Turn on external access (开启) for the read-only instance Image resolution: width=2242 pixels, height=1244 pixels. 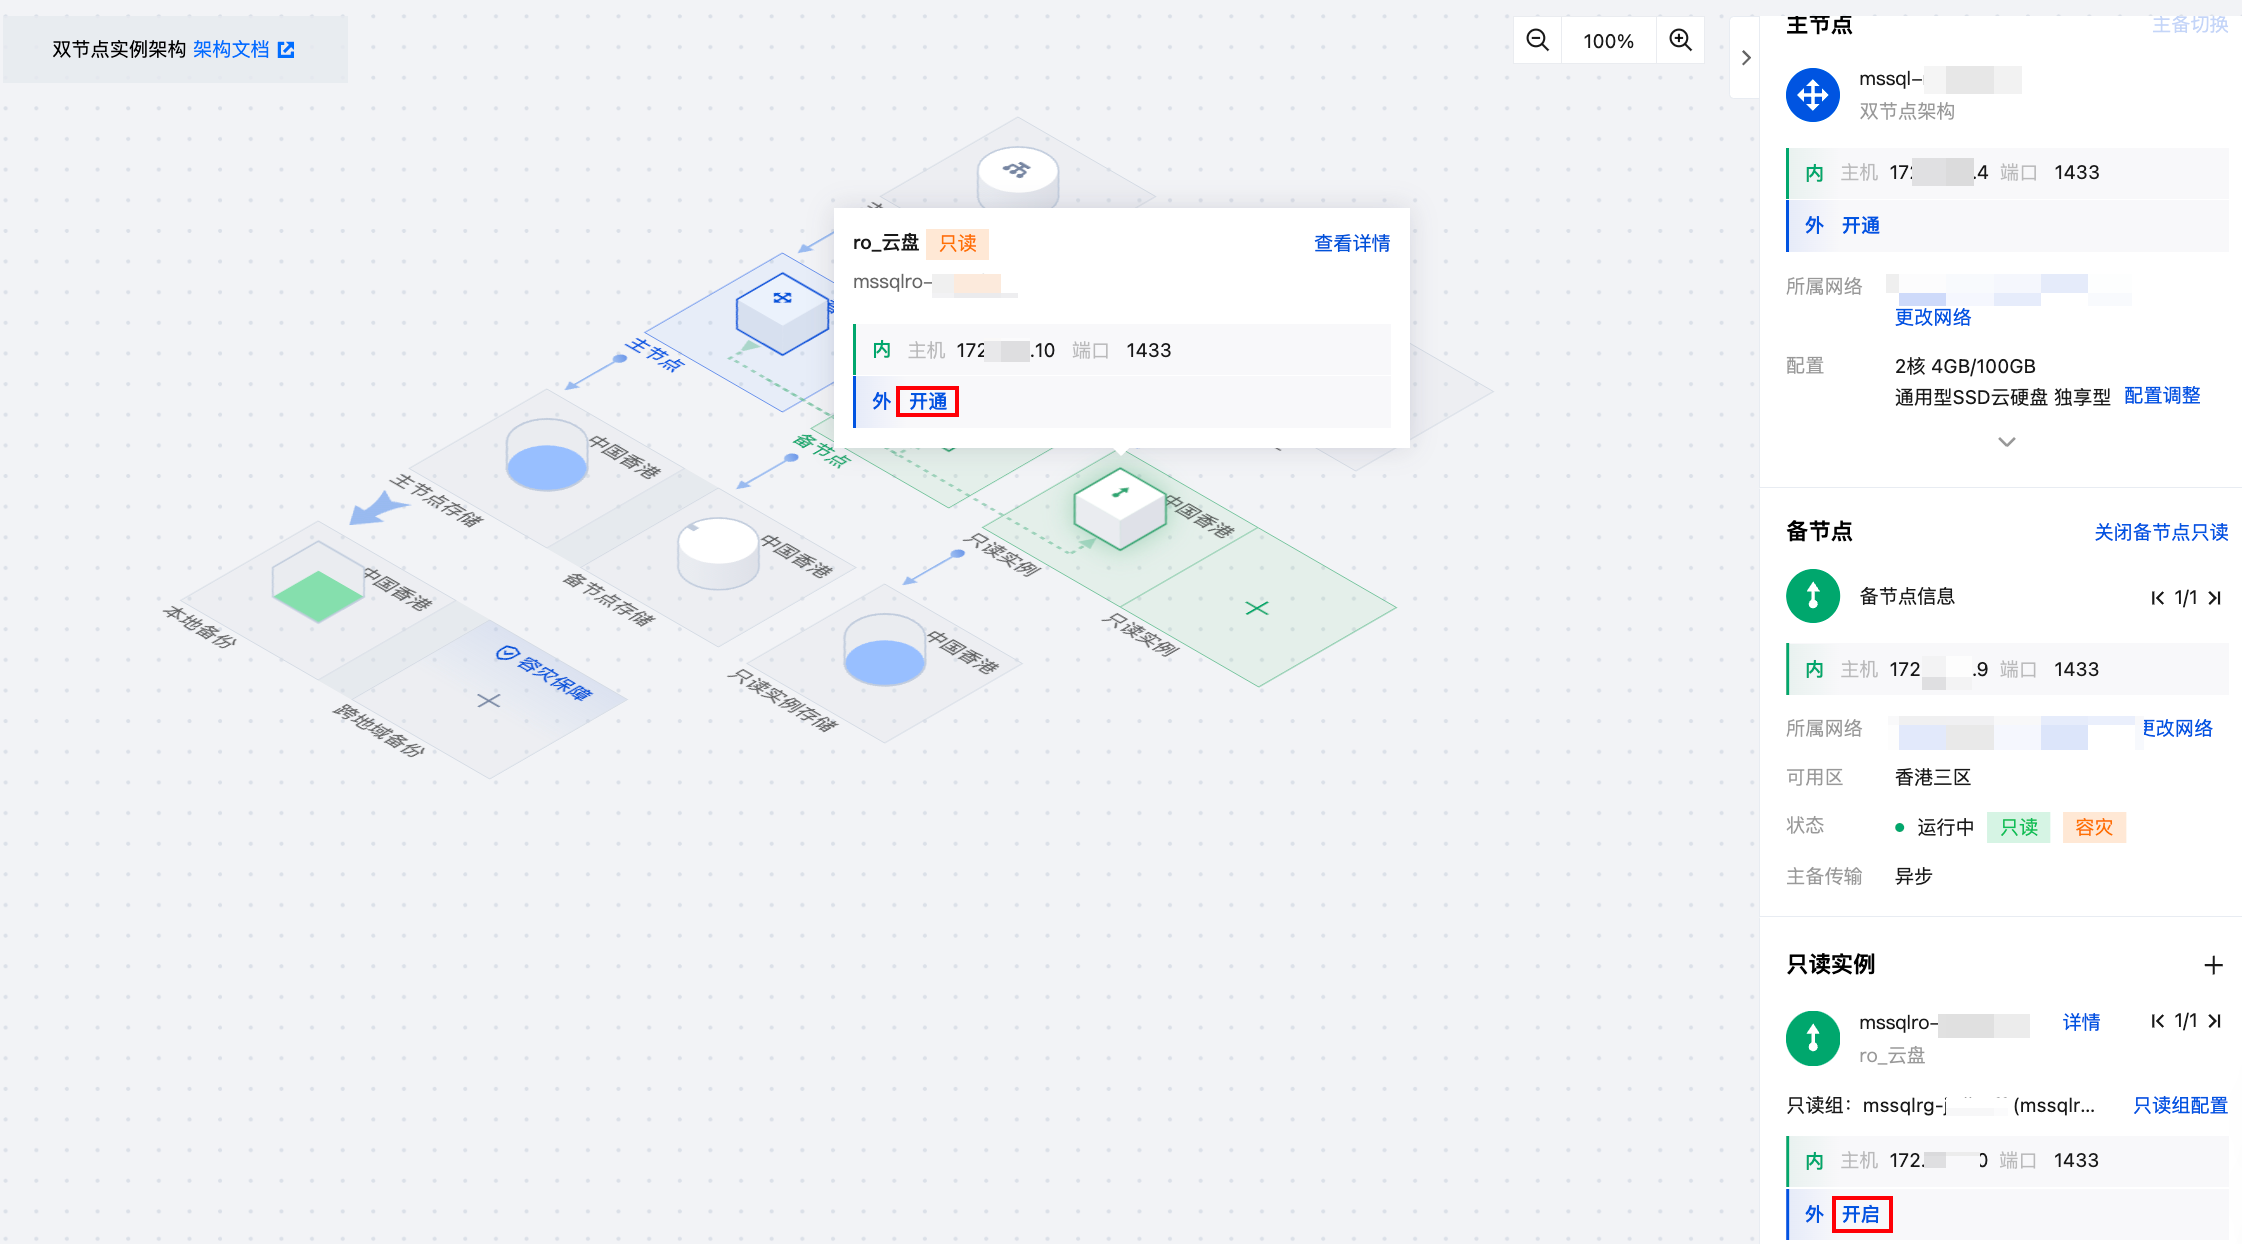[x=1860, y=1214]
